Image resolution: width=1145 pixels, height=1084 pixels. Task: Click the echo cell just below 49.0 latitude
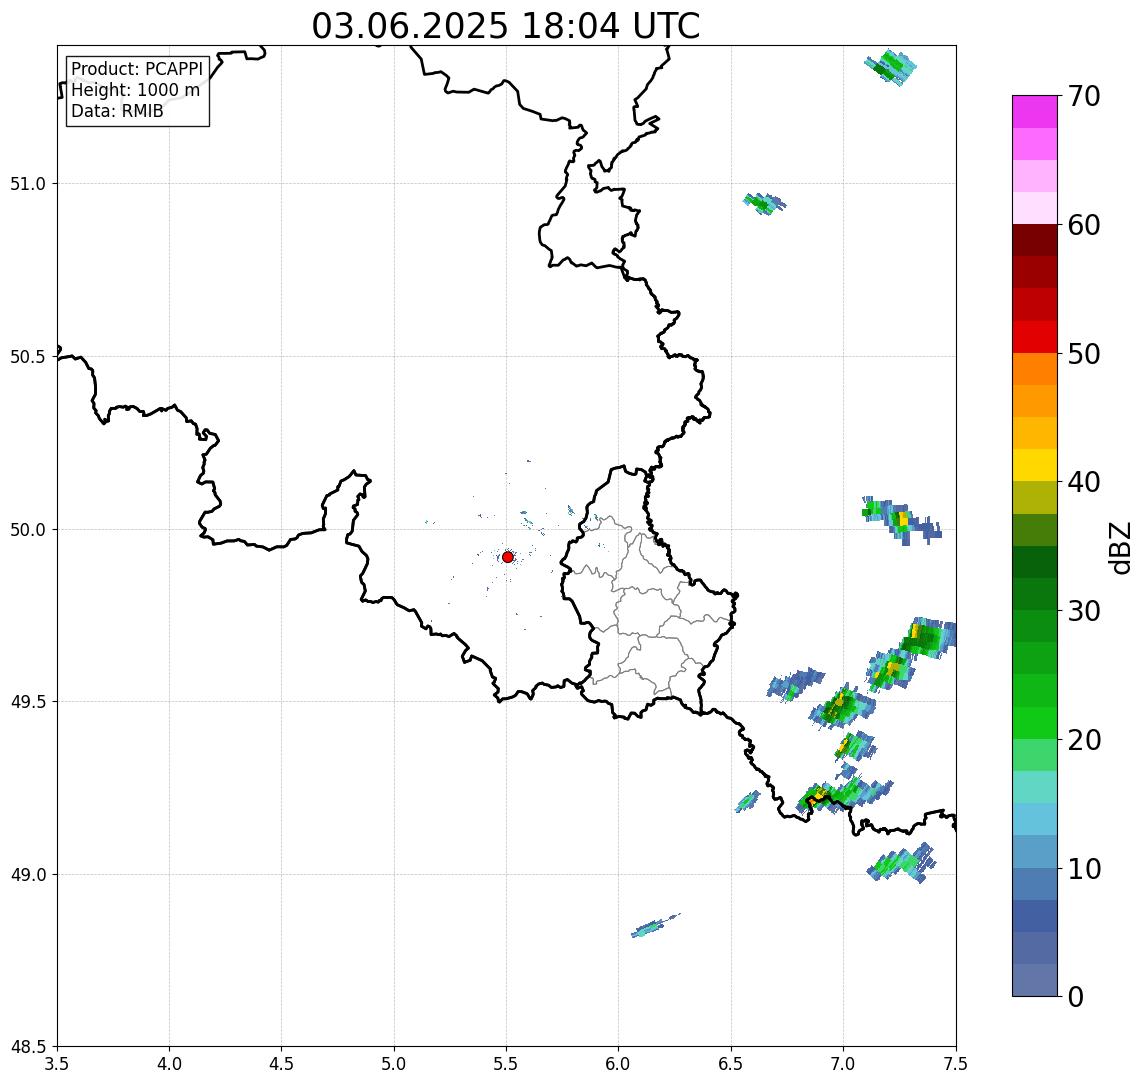[903, 863]
